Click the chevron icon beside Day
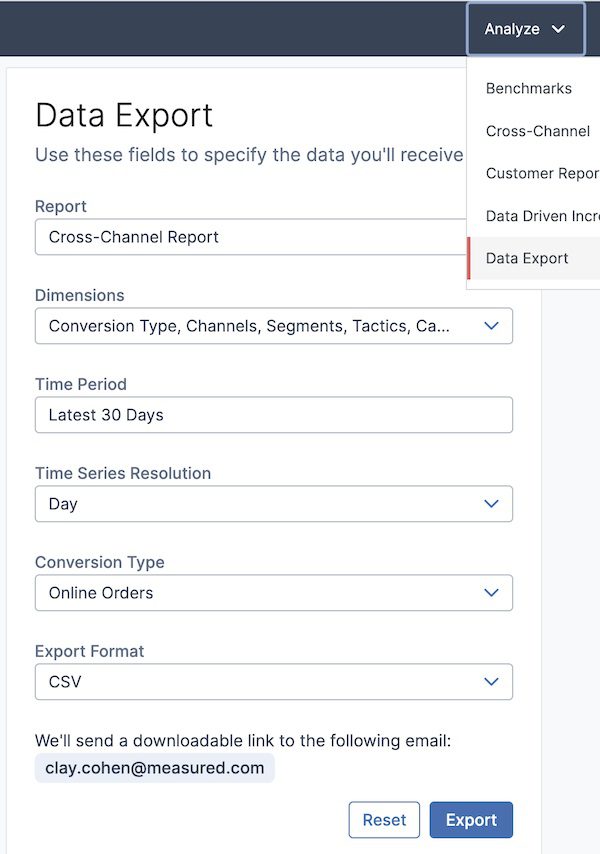The image size is (600, 854). click(x=491, y=504)
